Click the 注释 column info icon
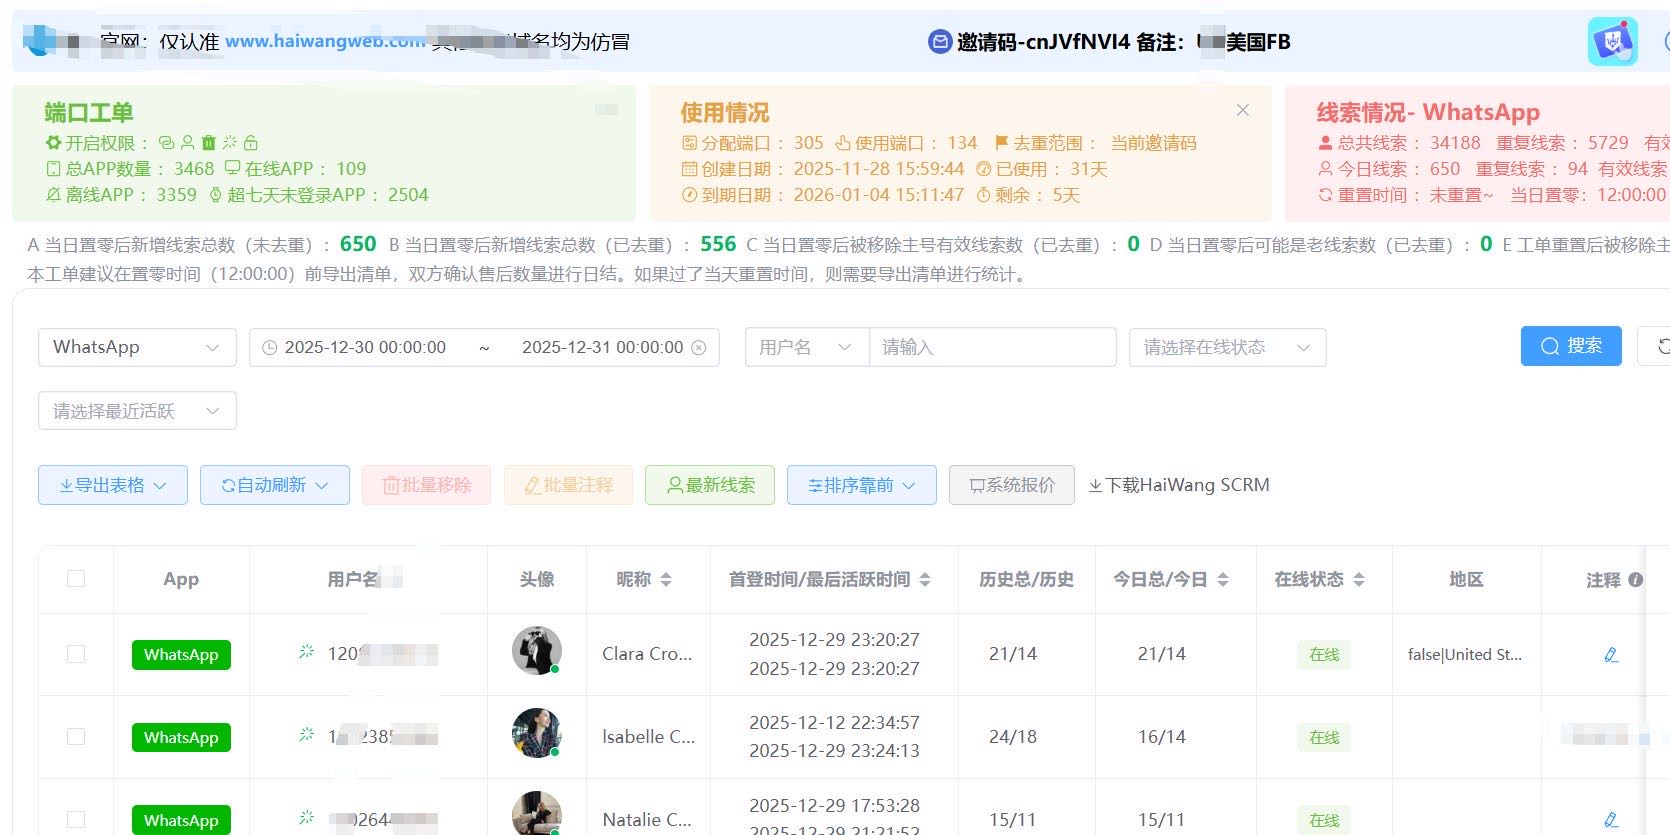 click(1636, 580)
